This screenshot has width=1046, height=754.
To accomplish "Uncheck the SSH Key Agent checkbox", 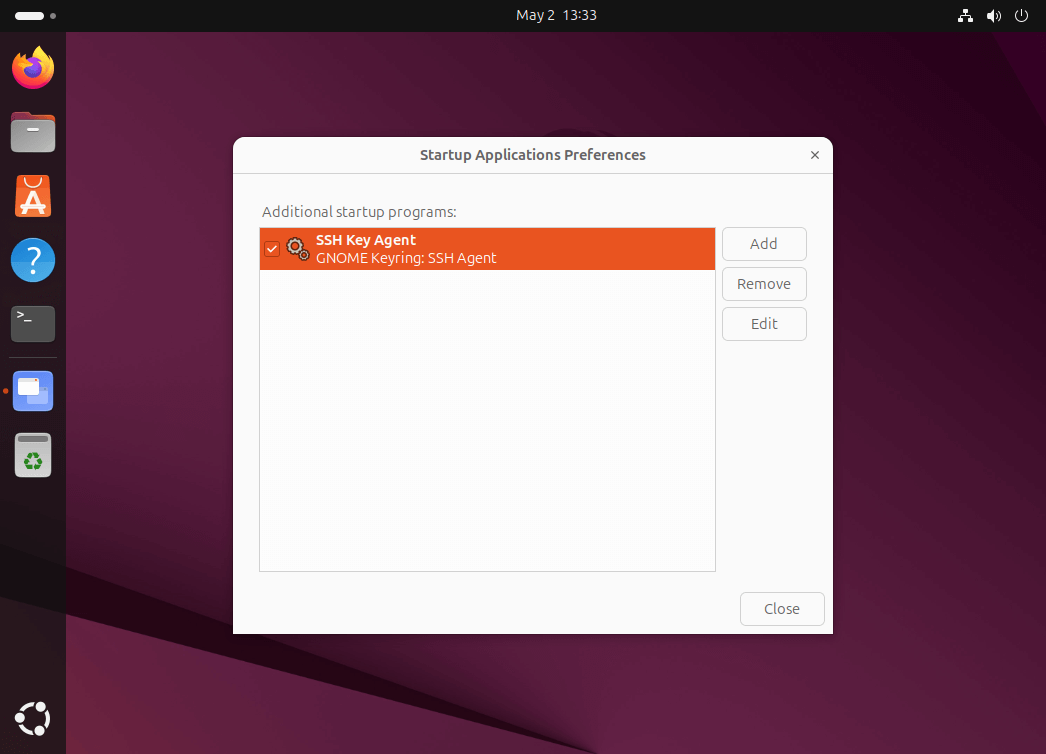I will point(272,249).
